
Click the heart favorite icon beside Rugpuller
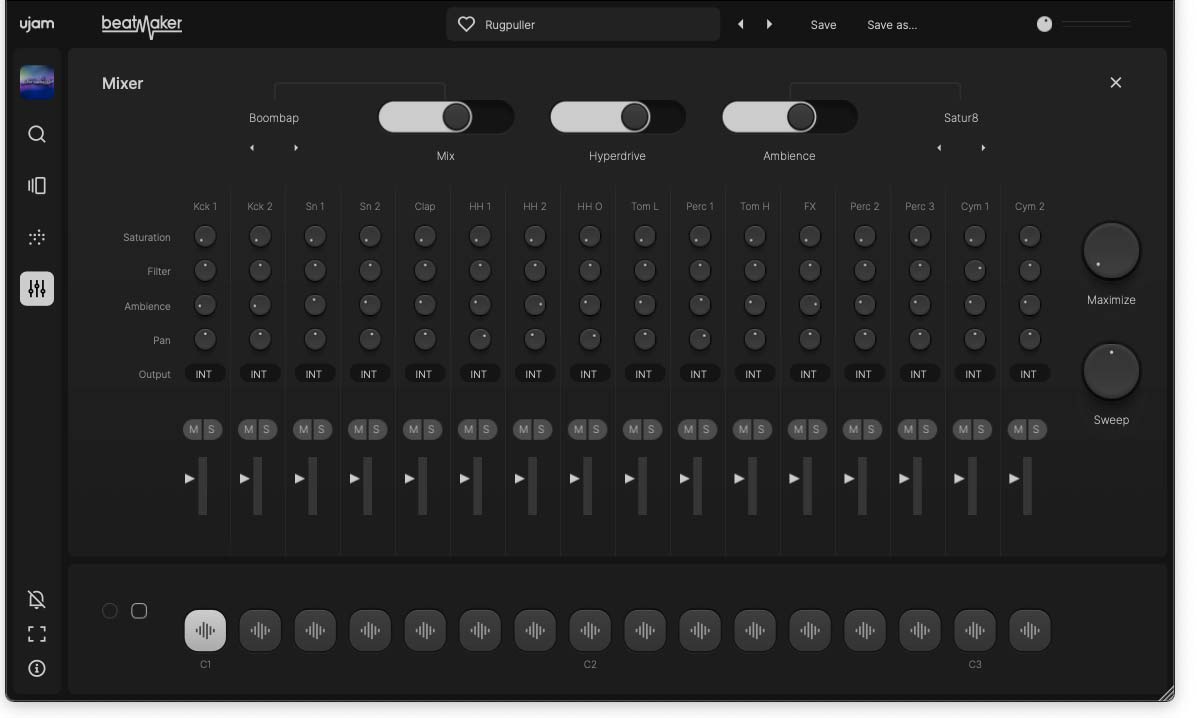coord(466,24)
